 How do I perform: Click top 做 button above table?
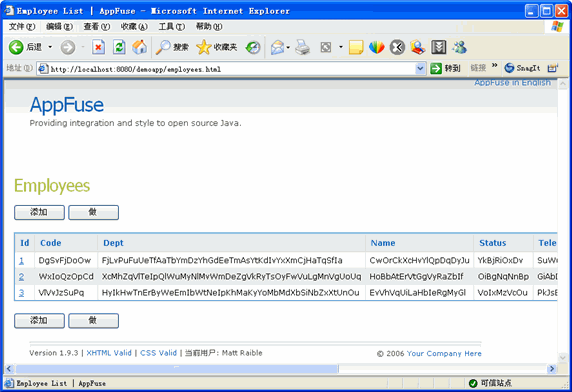point(93,212)
